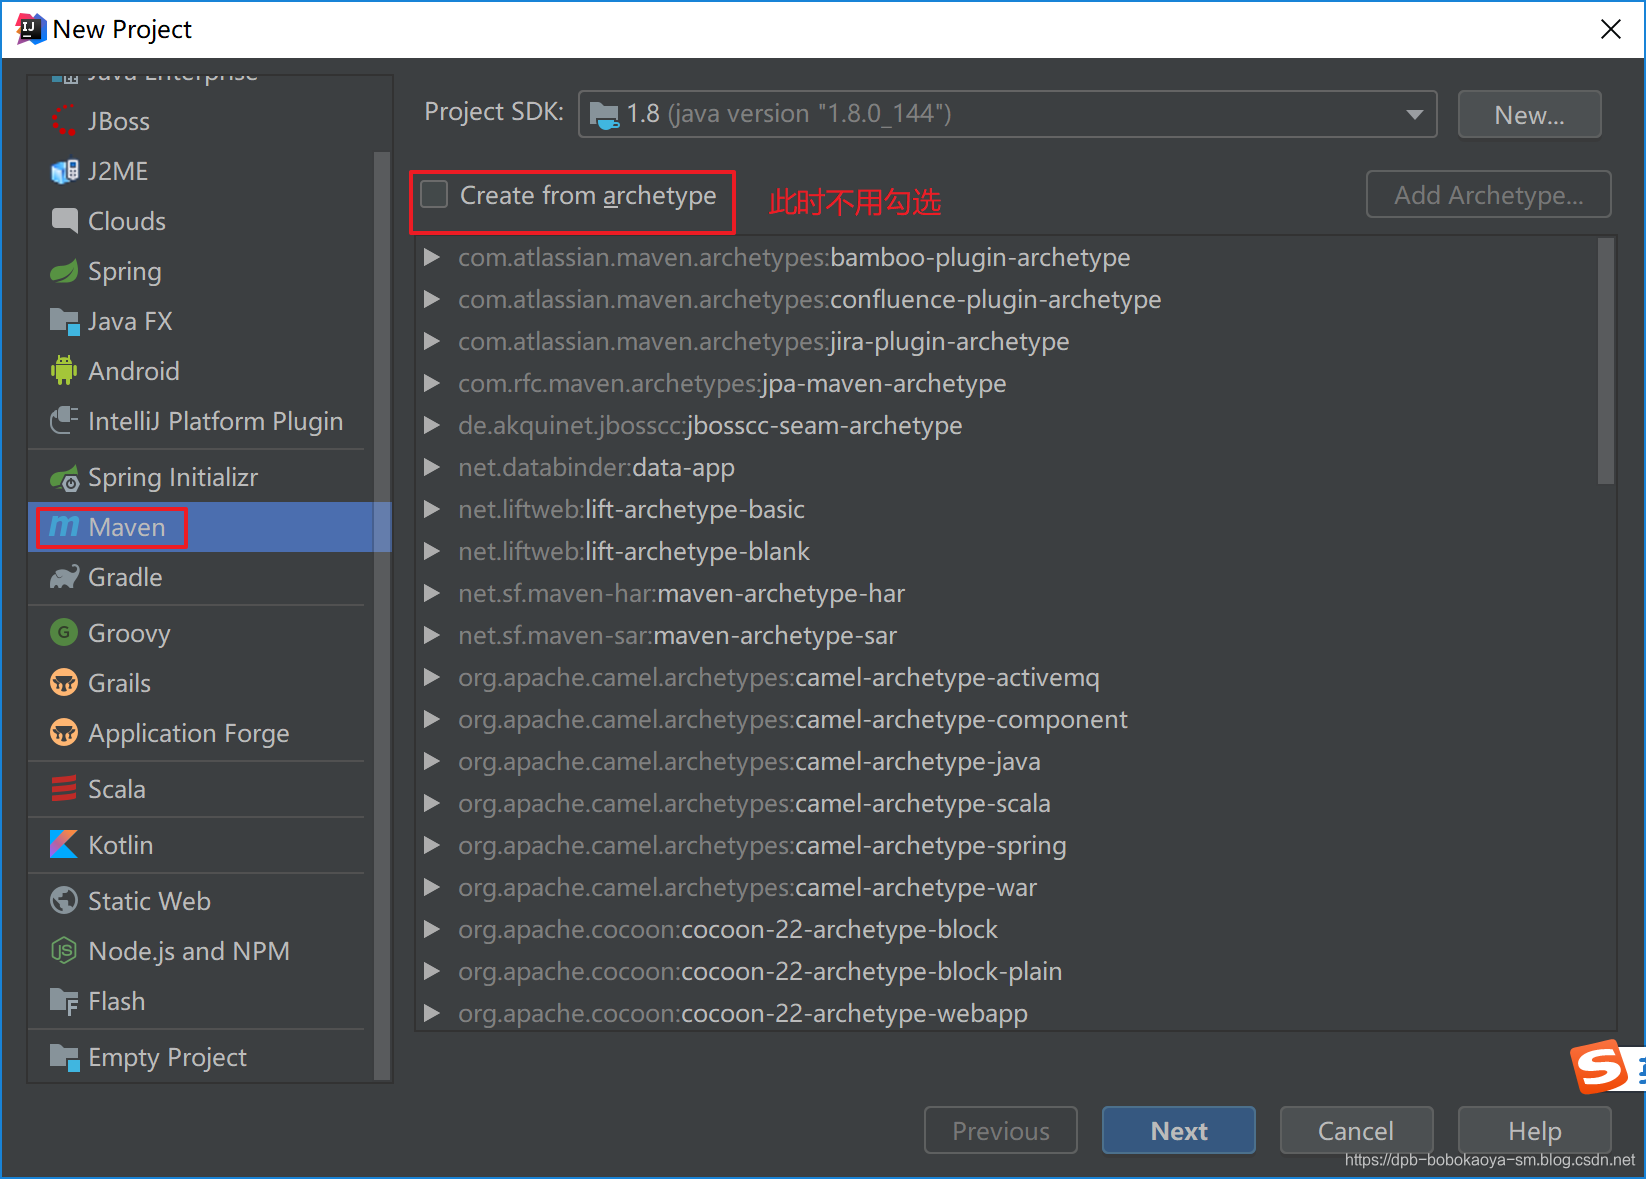Click the J2ME icon
Screen dimensions: 1646x1179
(64, 171)
